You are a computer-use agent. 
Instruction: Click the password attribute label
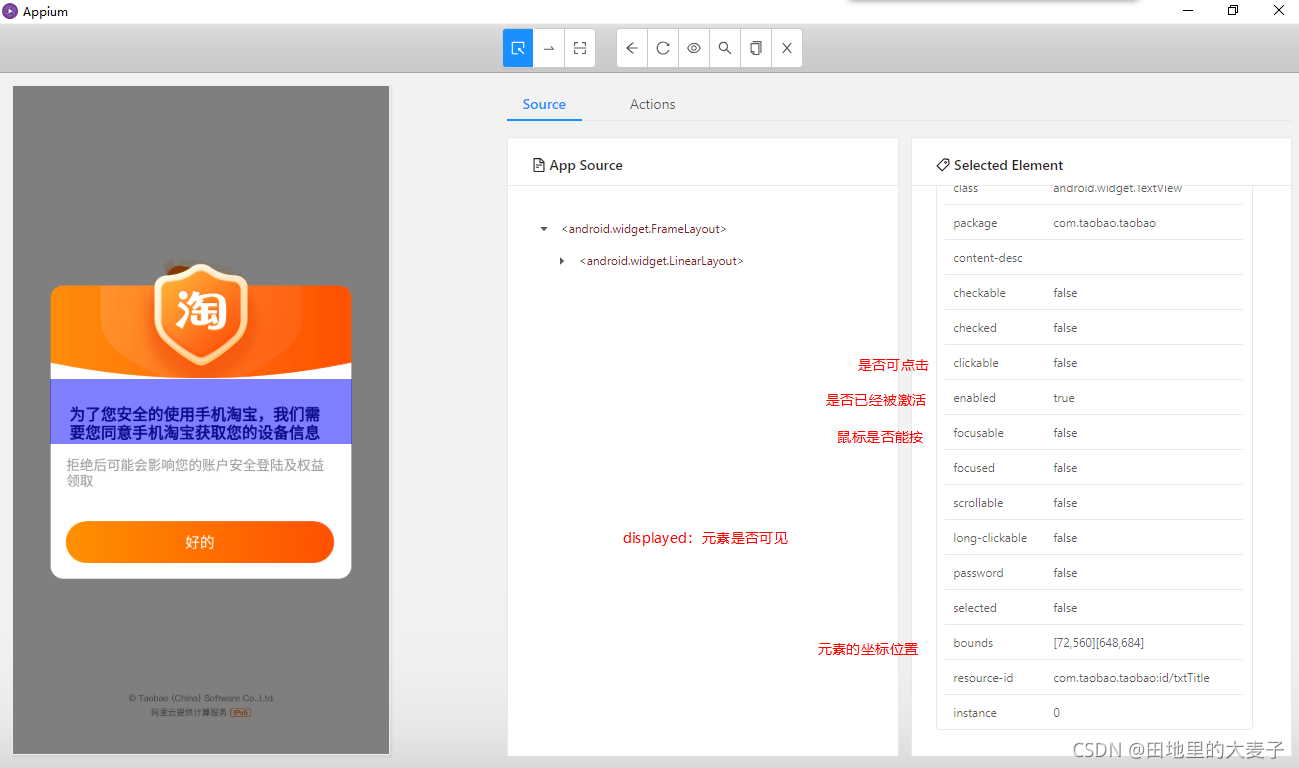(x=978, y=573)
